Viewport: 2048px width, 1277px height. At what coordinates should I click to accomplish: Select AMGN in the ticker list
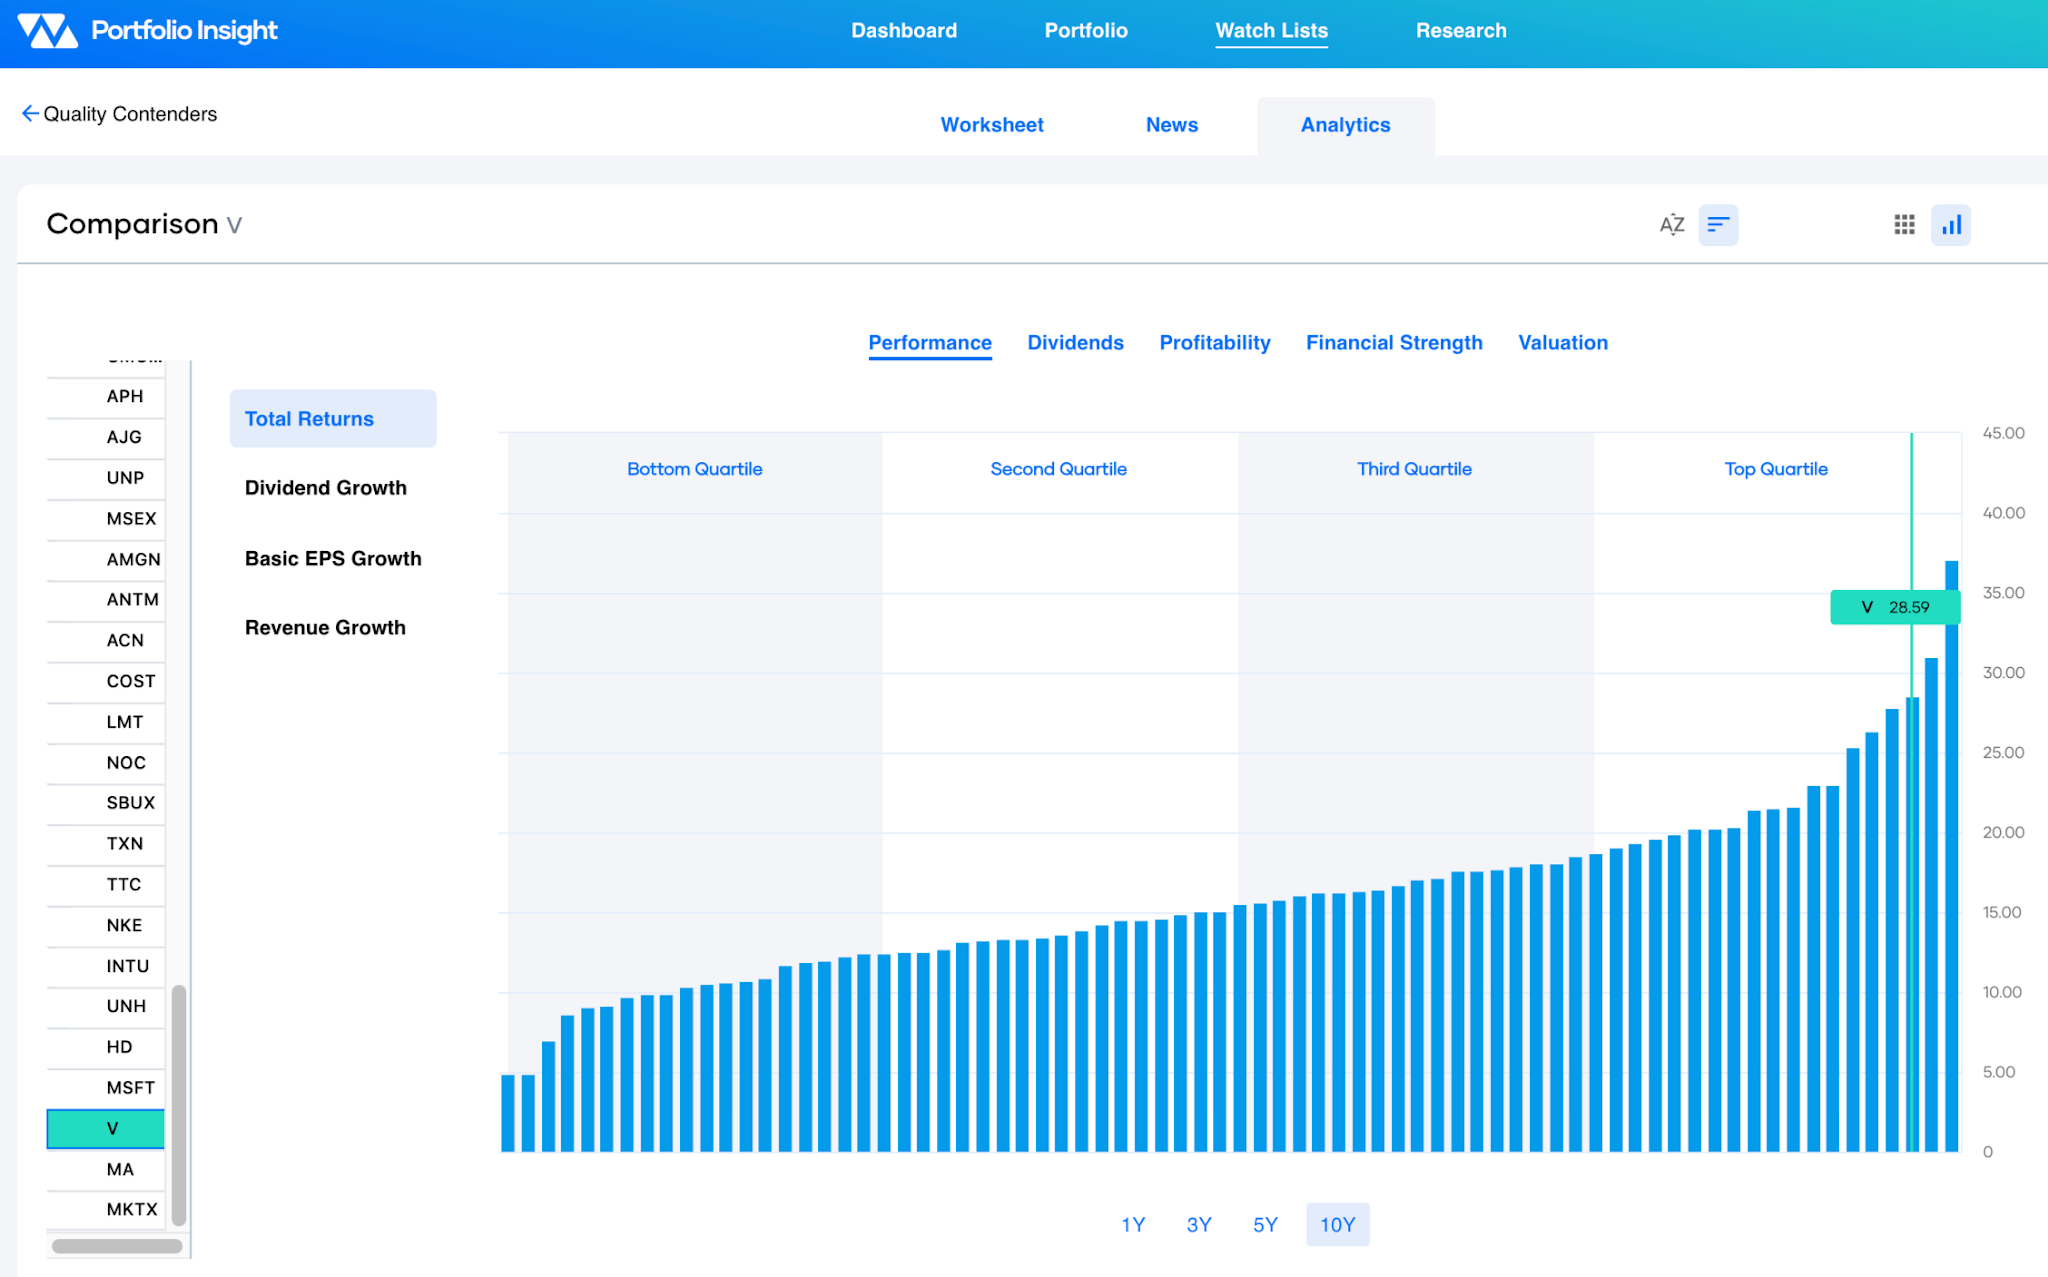point(106,560)
